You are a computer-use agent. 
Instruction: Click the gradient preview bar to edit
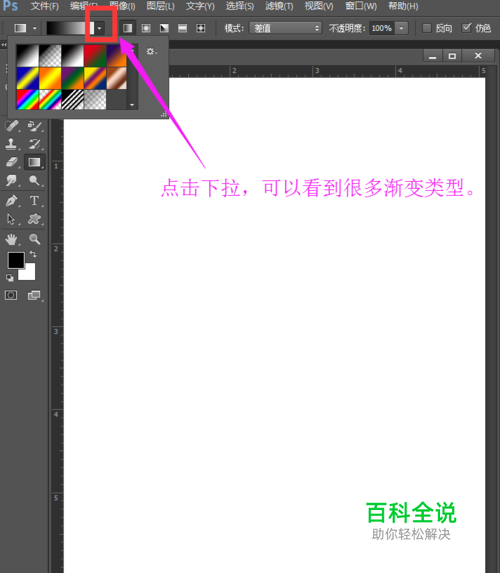point(70,28)
